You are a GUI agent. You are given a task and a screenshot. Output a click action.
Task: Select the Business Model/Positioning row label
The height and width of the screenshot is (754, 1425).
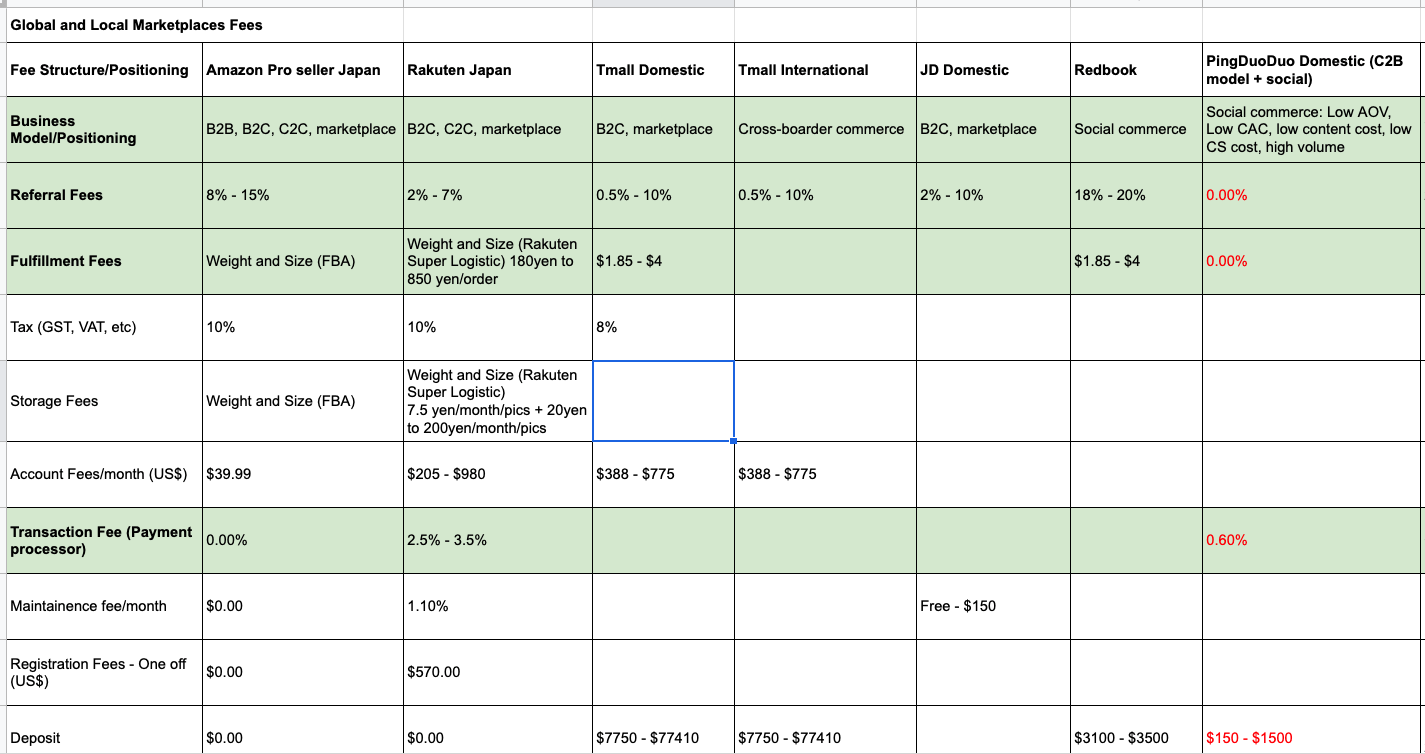[104, 129]
